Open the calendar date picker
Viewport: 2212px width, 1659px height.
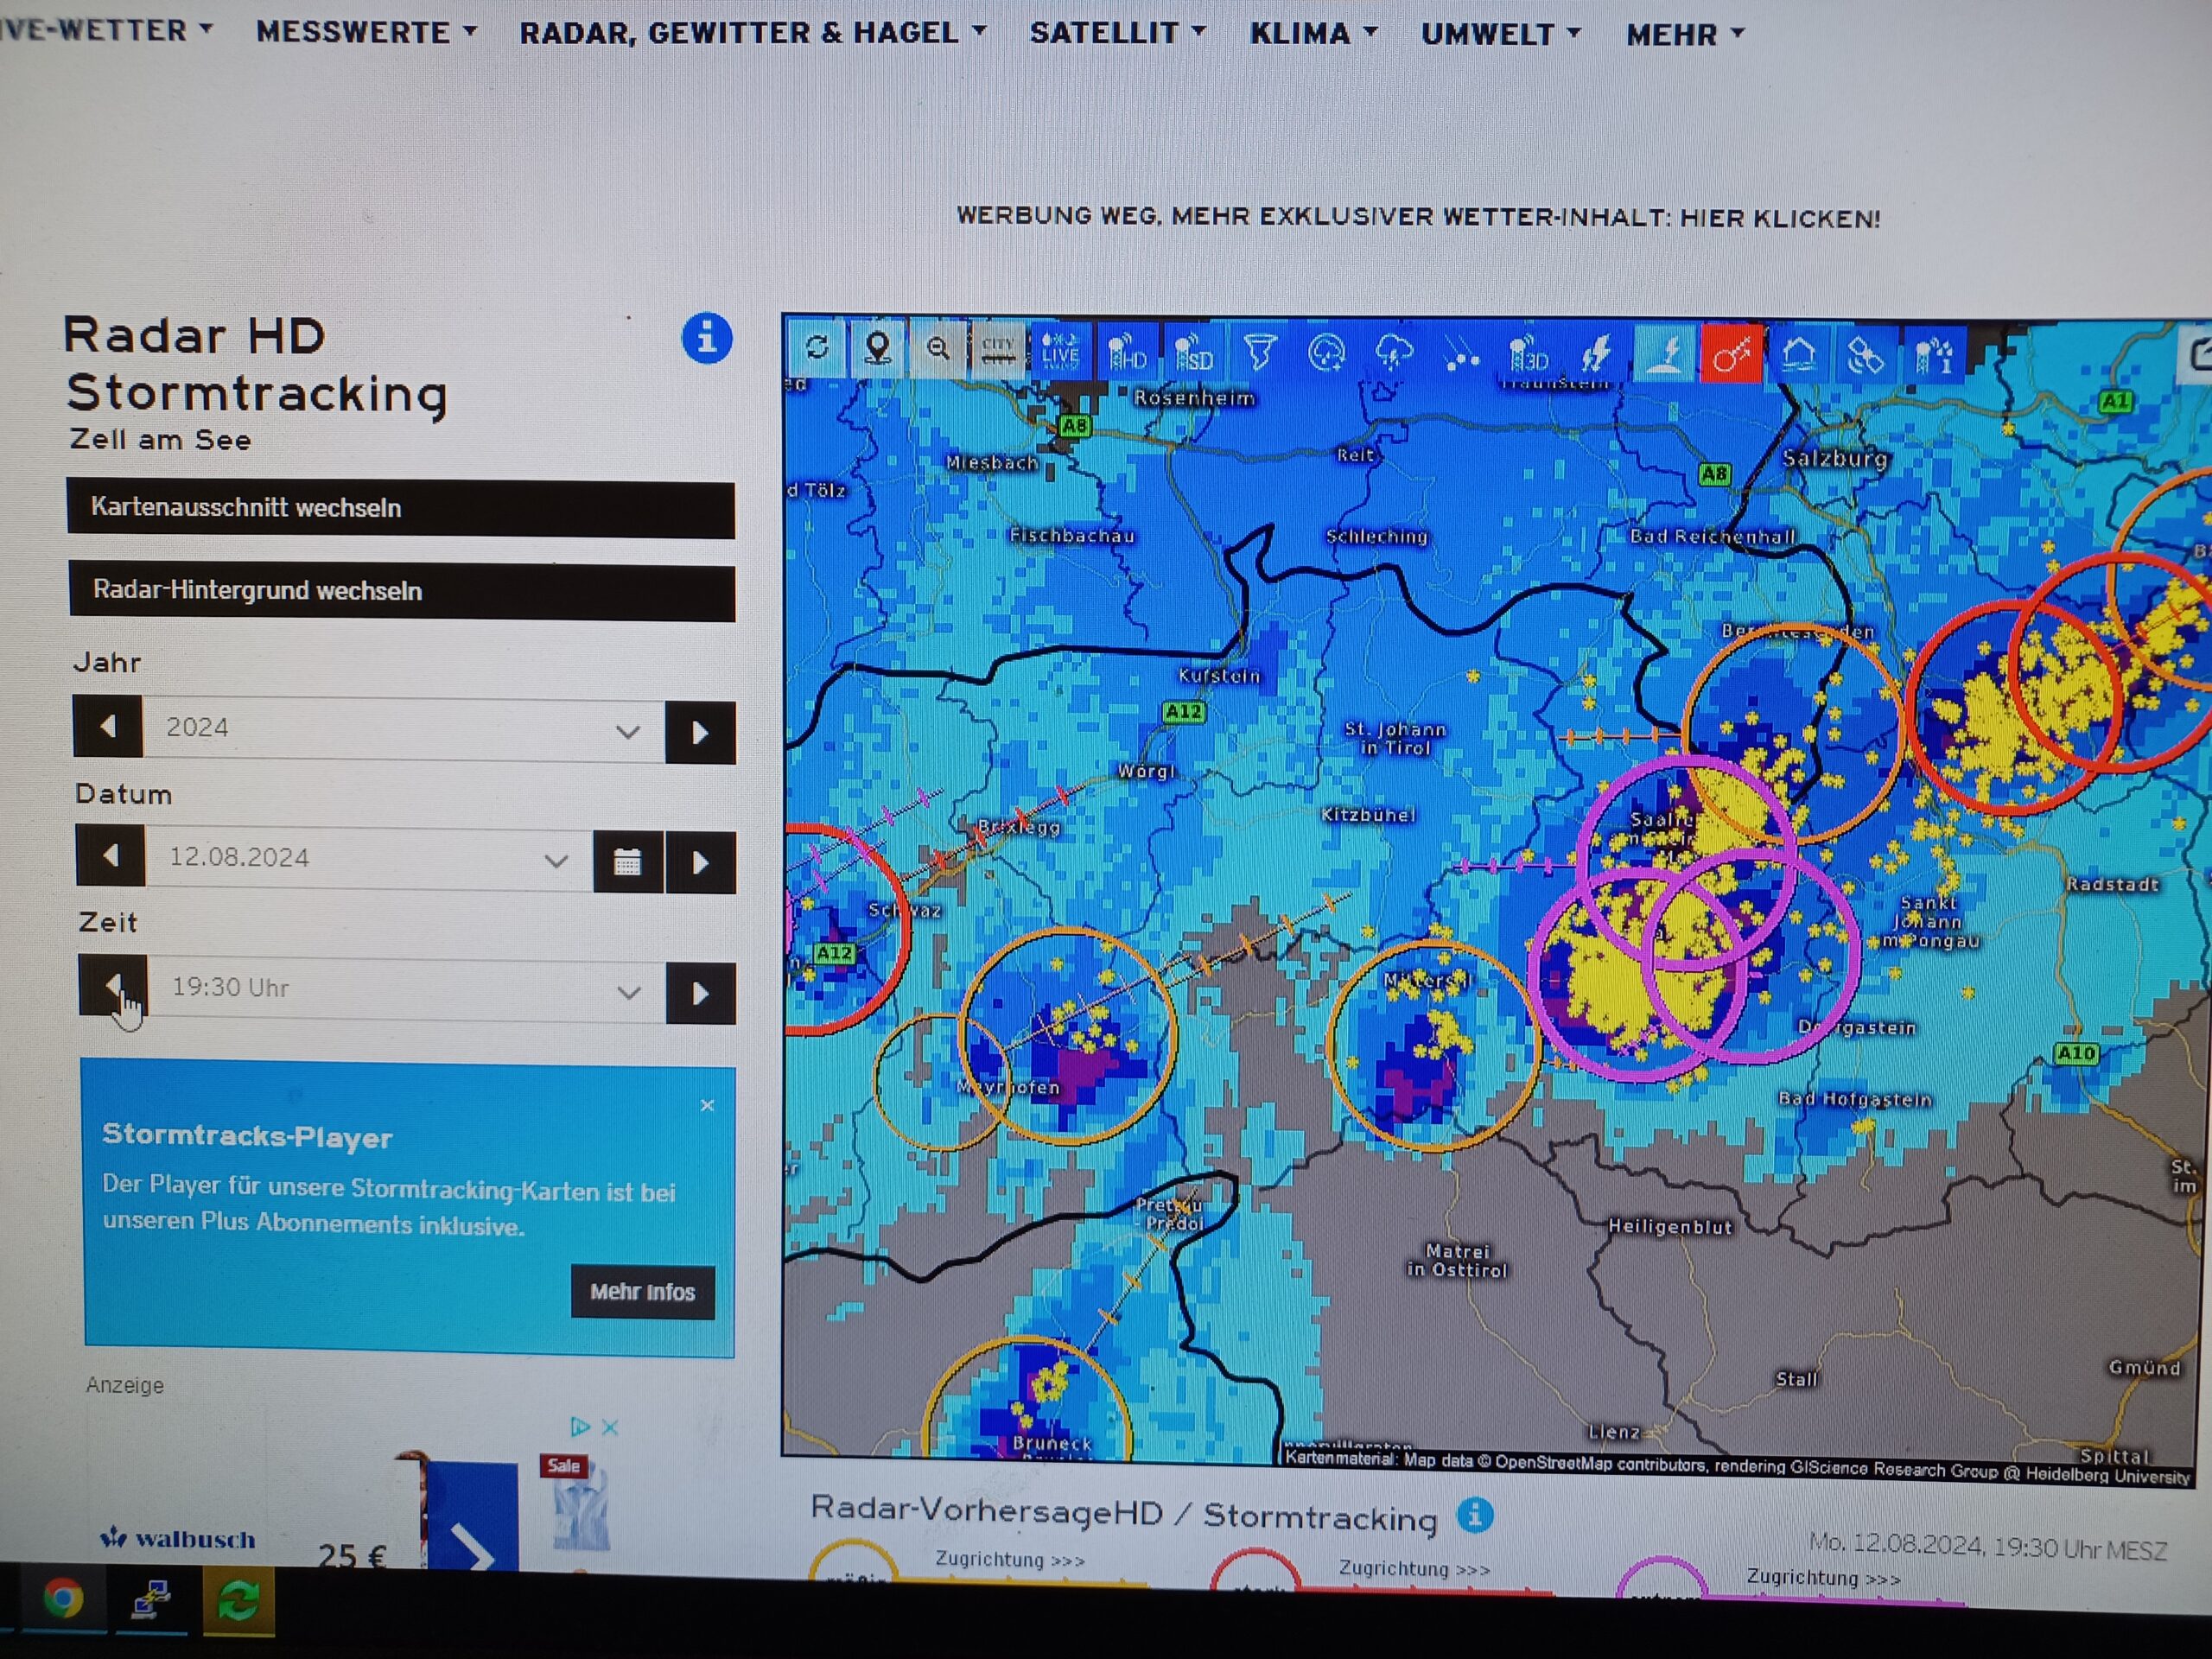coord(627,861)
